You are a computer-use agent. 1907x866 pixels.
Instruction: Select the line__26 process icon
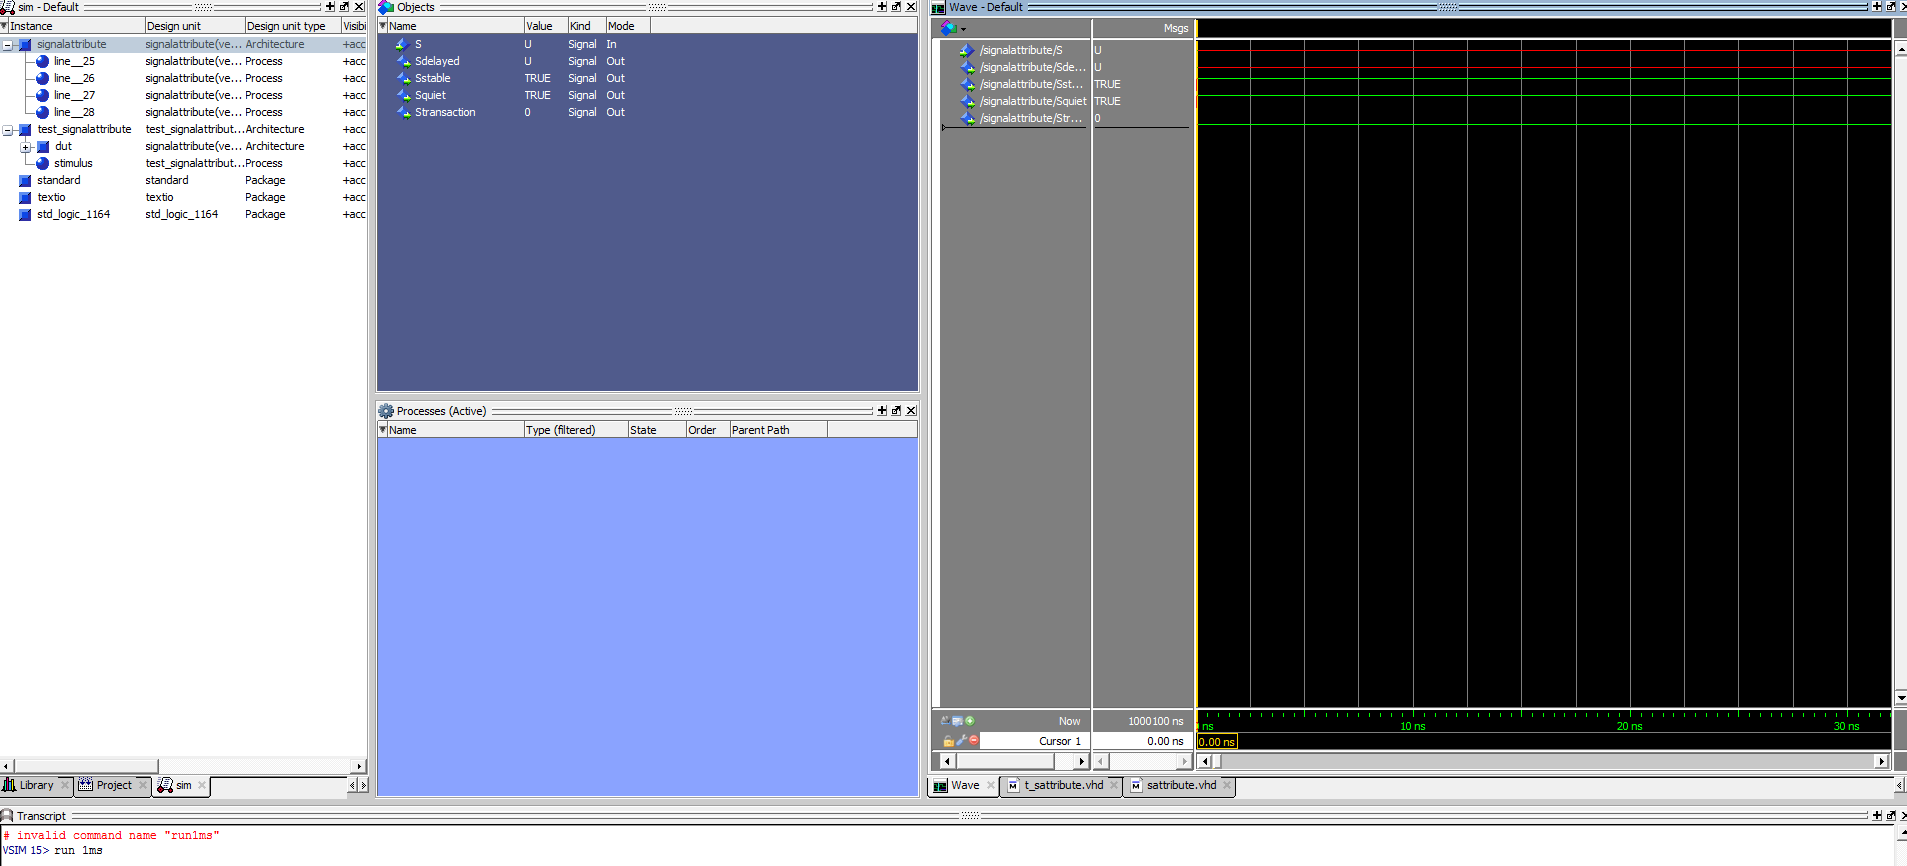tap(42, 79)
